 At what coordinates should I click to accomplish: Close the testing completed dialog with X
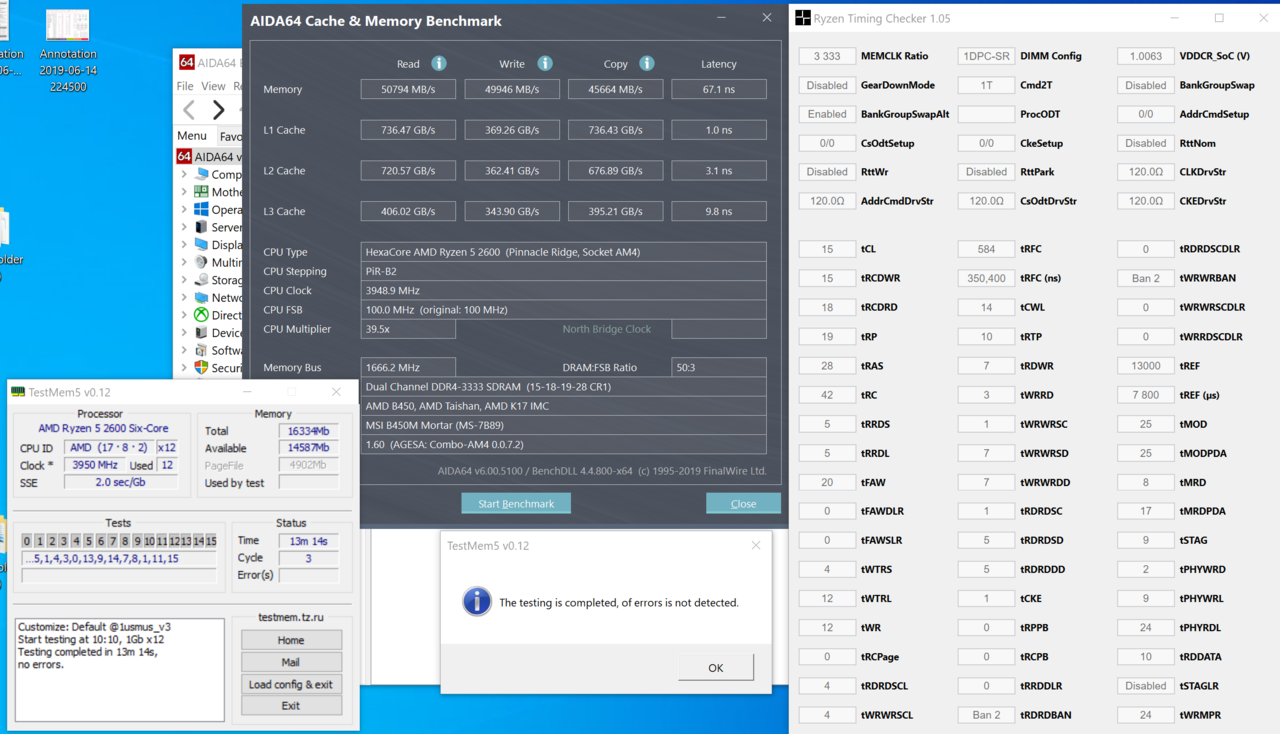click(756, 545)
